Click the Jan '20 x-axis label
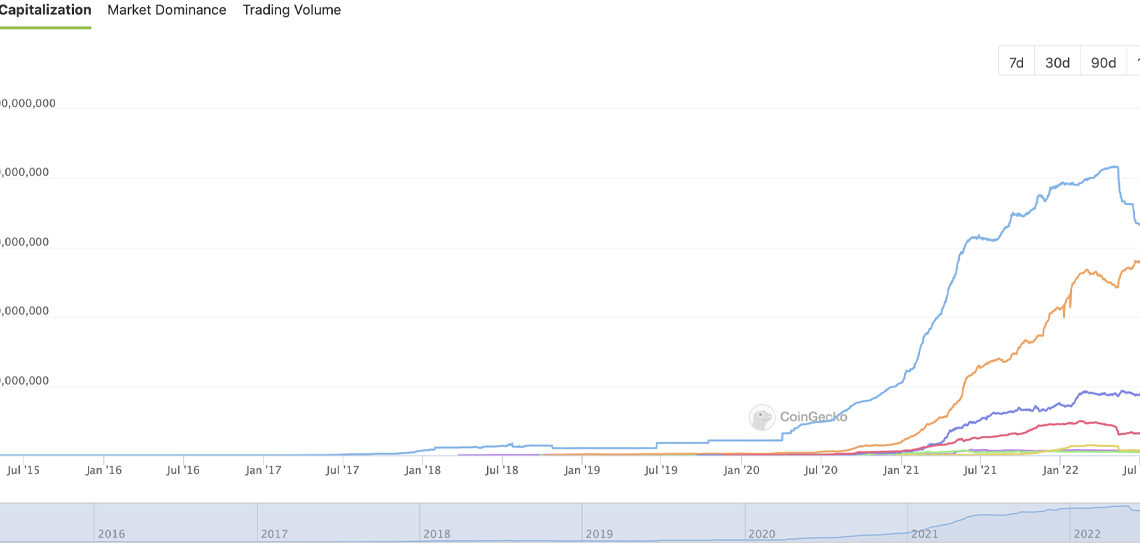 coord(741,469)
